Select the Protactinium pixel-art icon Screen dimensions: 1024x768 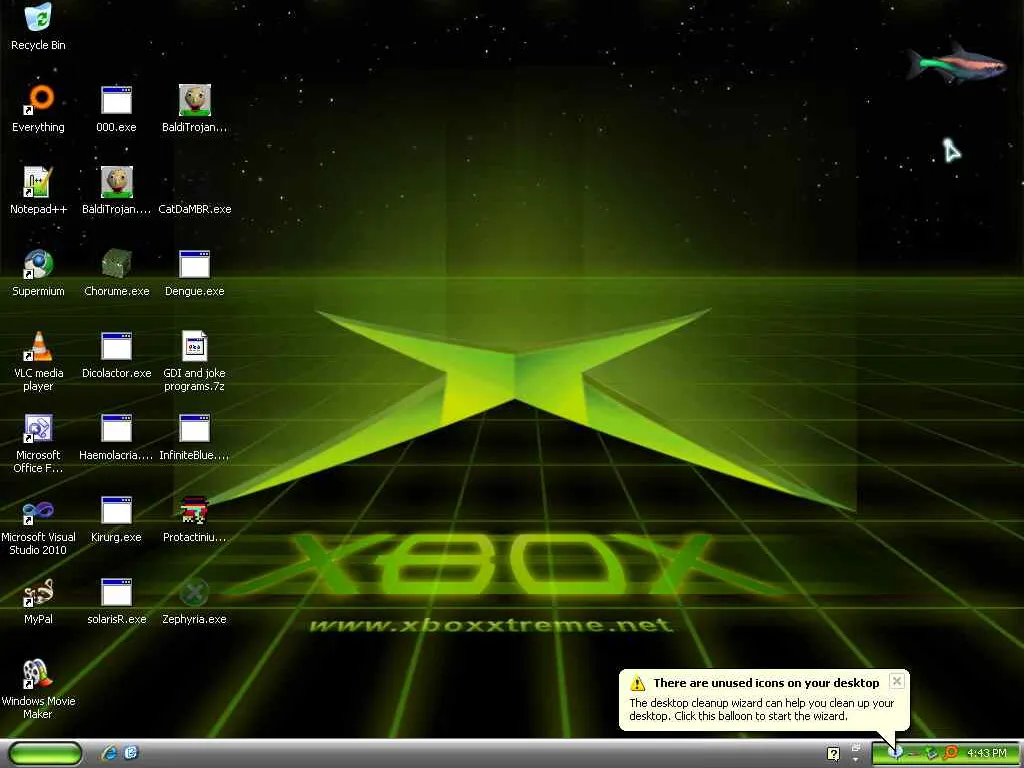[195, 510]
